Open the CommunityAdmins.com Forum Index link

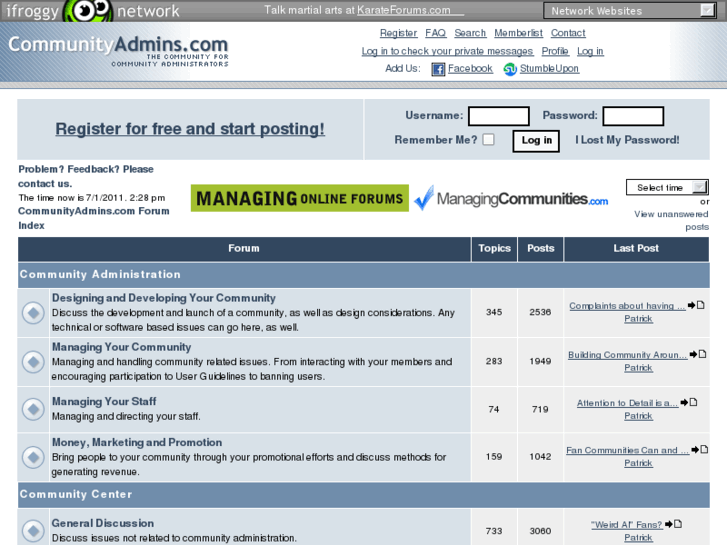[x=94, y=218]
